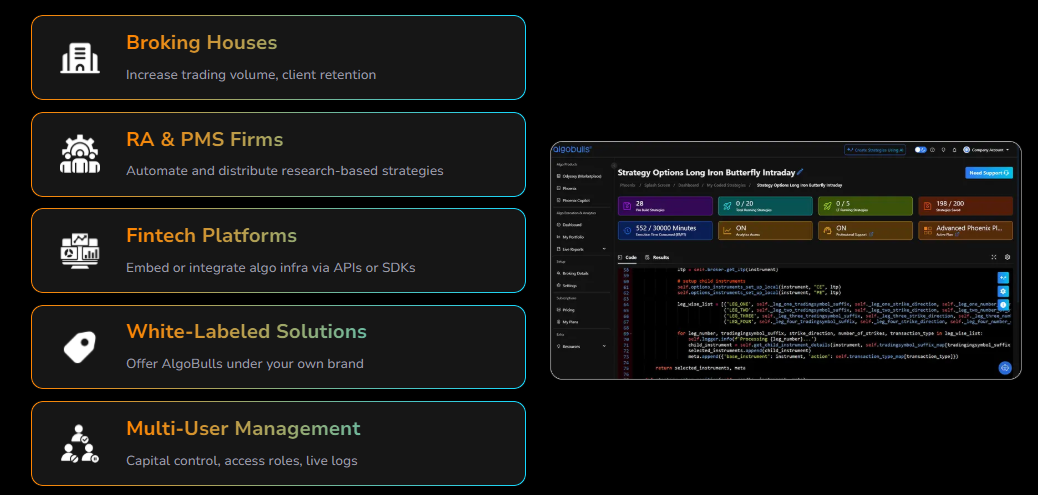Image resolution: width=1038 pixels, height=495 pixels.
Task: Click Create Strategies using AI button
Action: click(875, 150)
